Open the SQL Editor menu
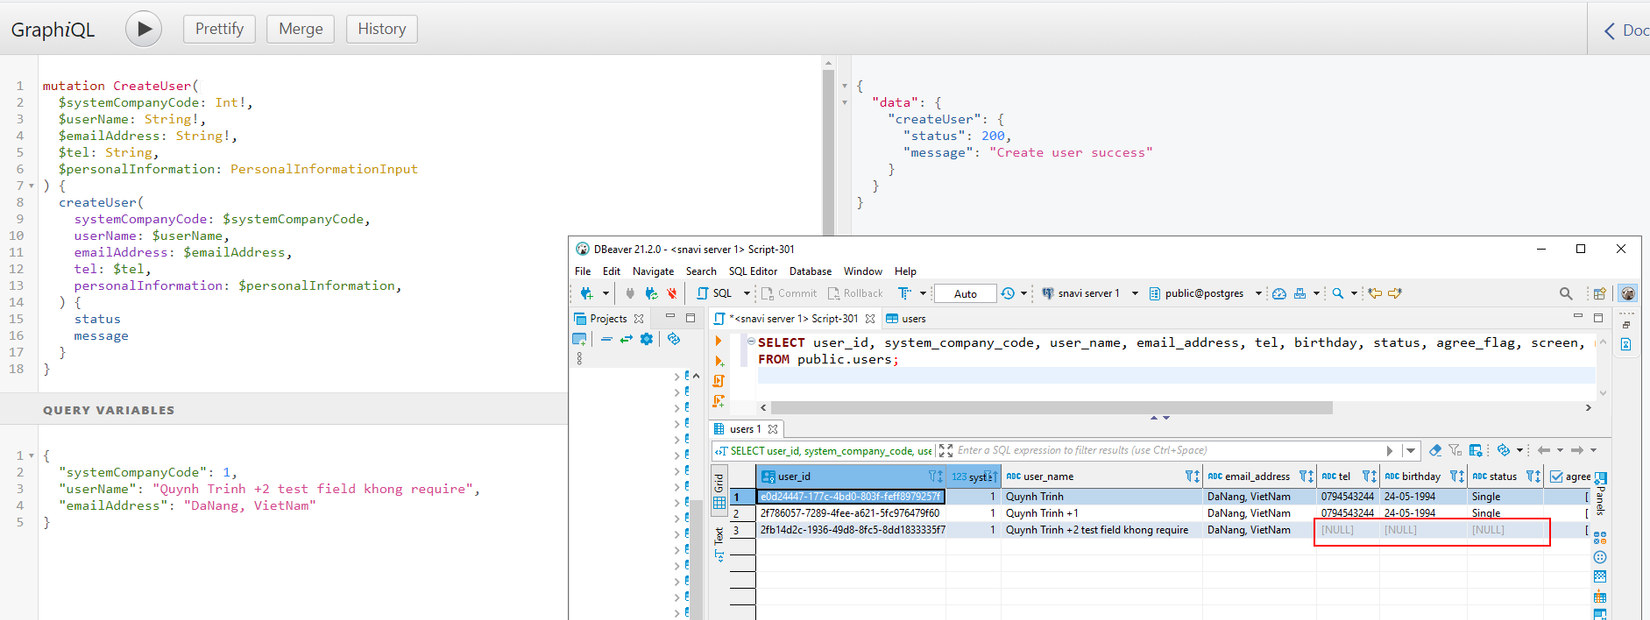The height and width of the screenshot is (620, 1650). (752, 271)
